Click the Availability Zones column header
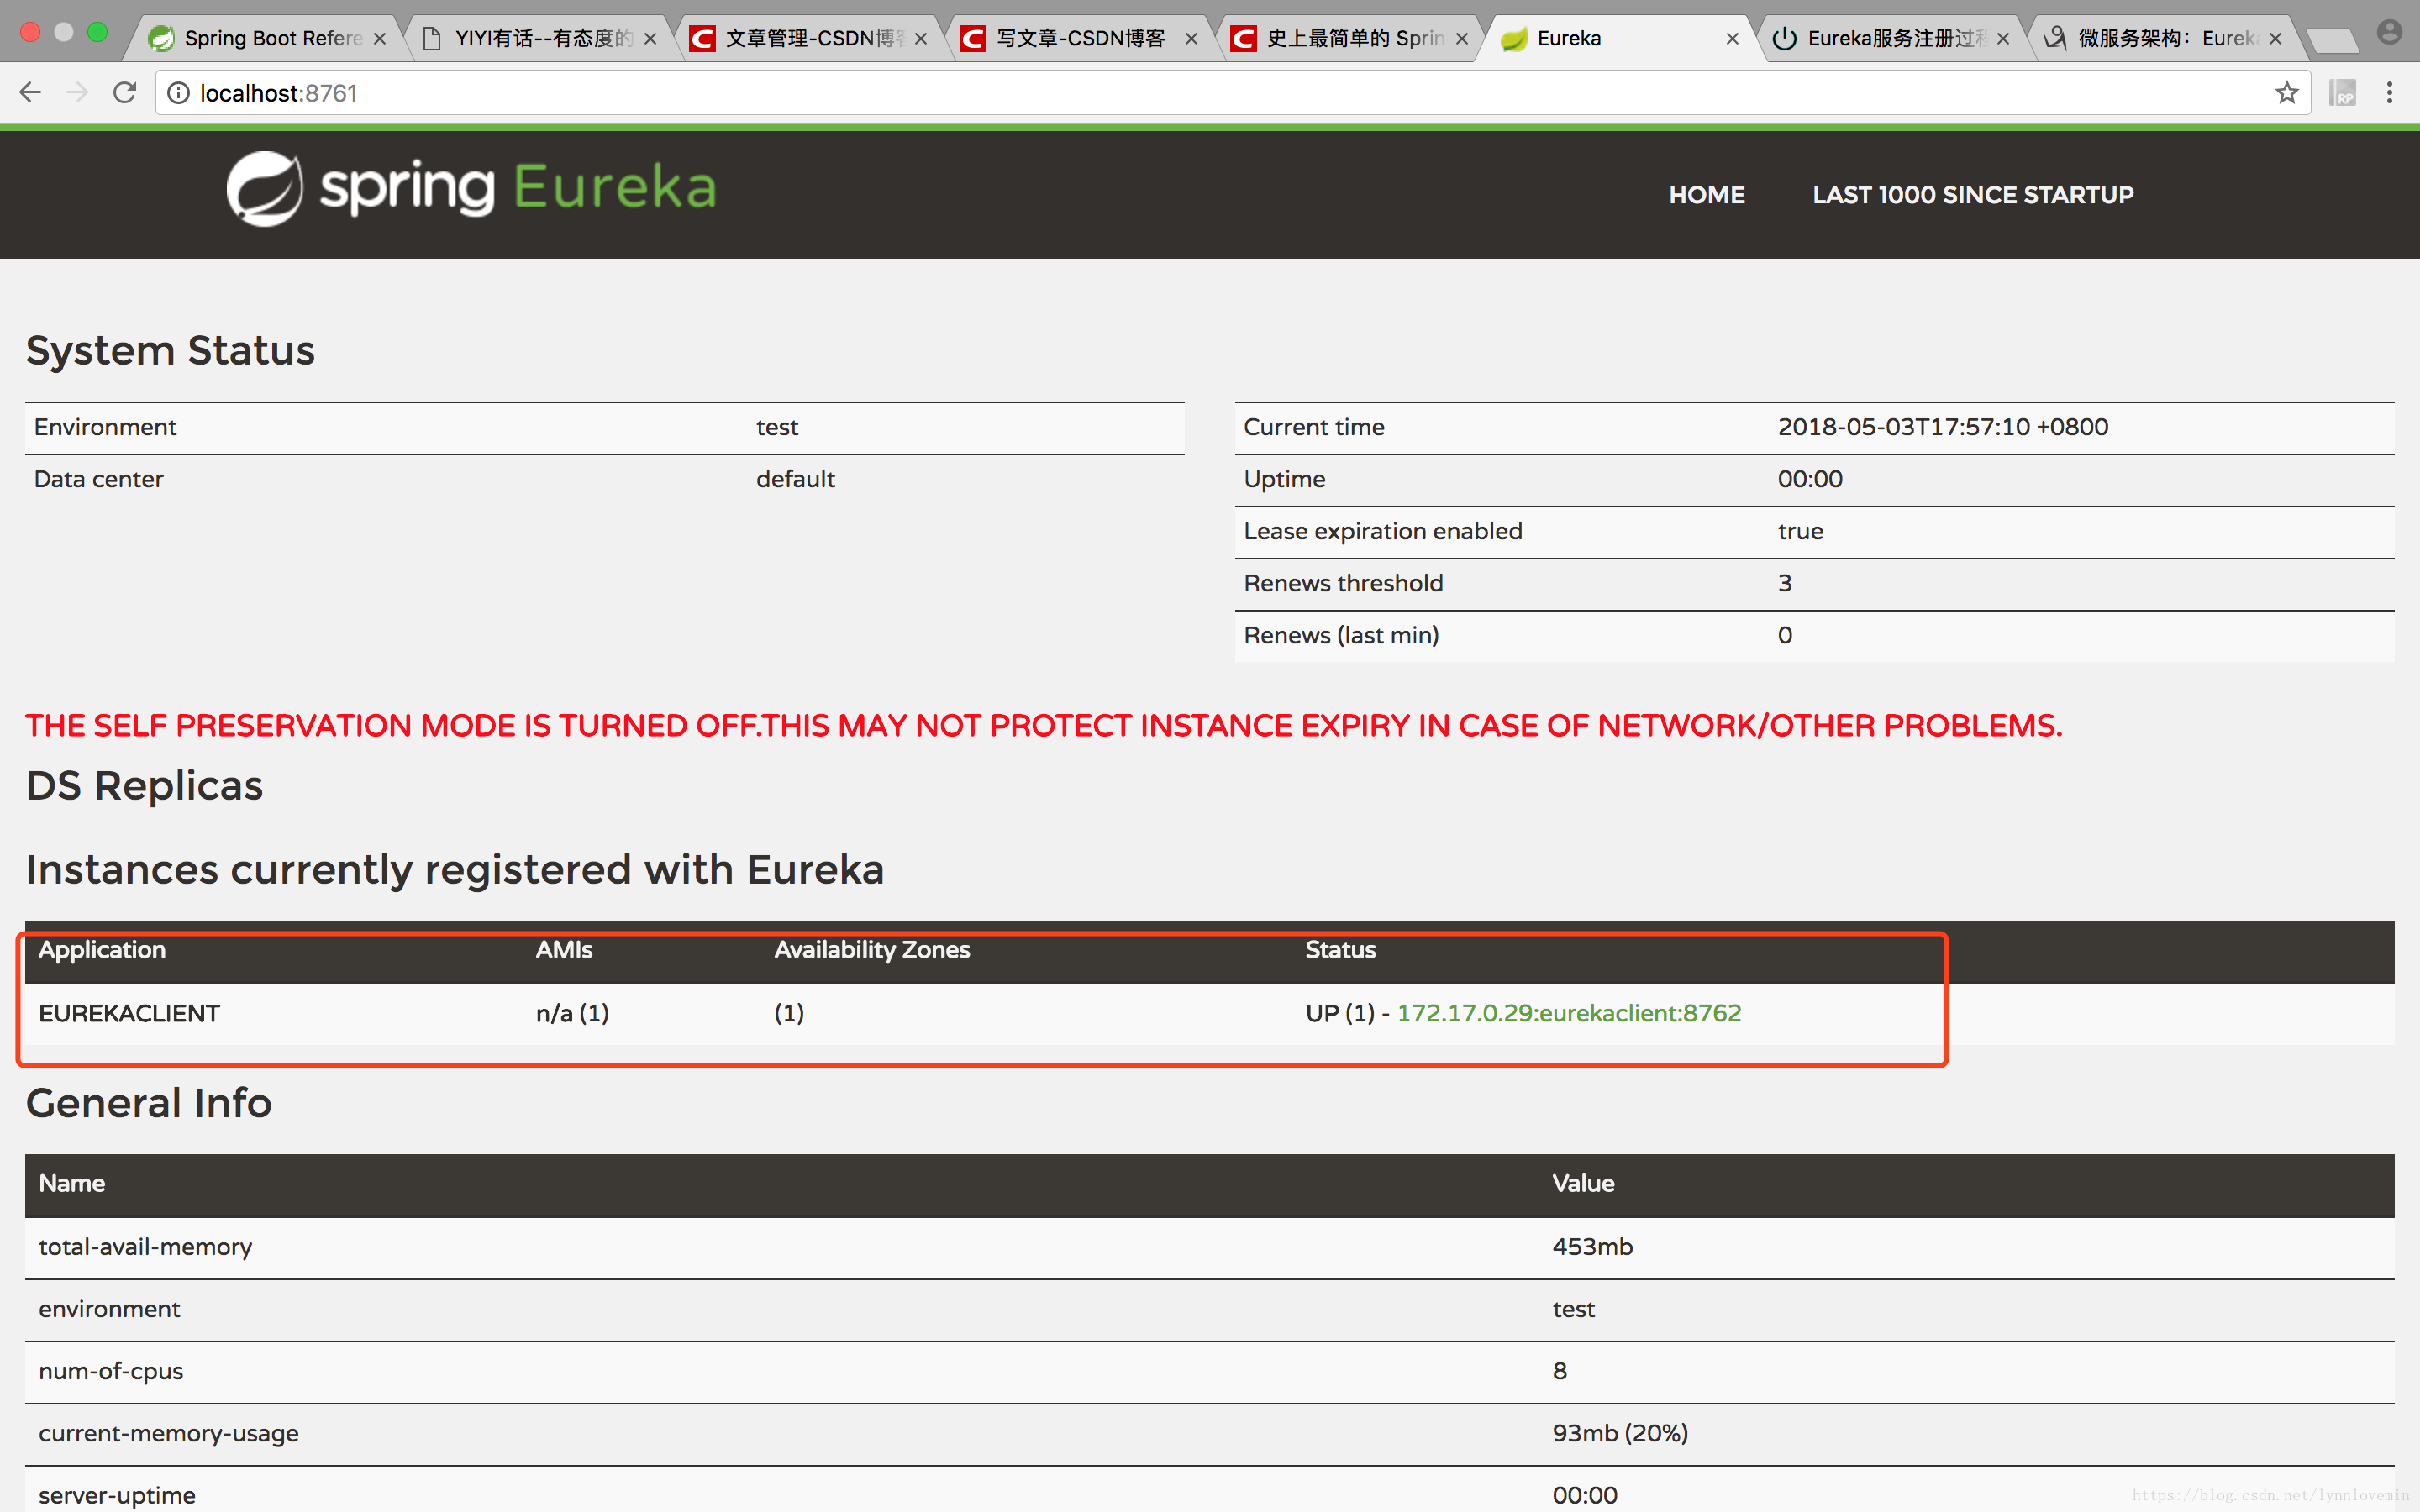This screenshot has height=1512, width=2420. click(872, 950)
